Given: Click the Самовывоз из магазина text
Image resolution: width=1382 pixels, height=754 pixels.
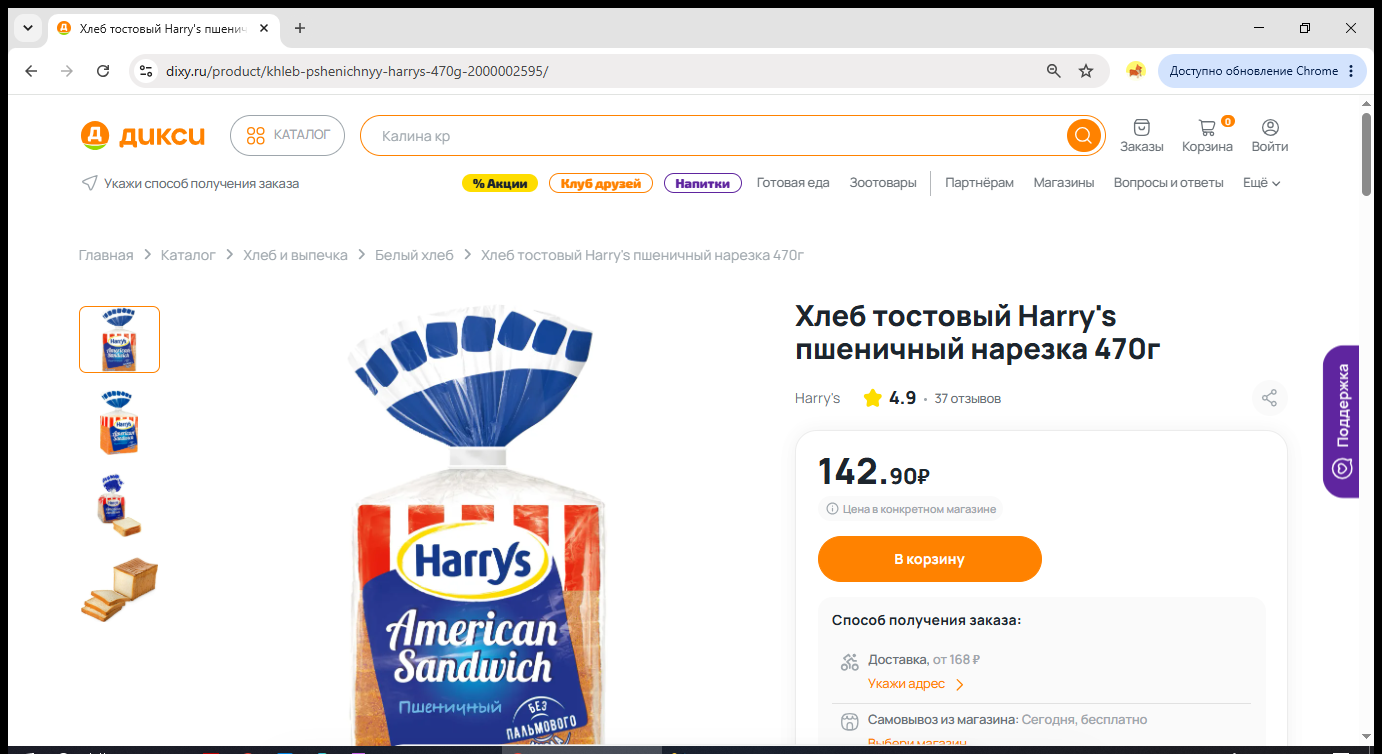Looking at the screenshot, I should click(942, 720).
